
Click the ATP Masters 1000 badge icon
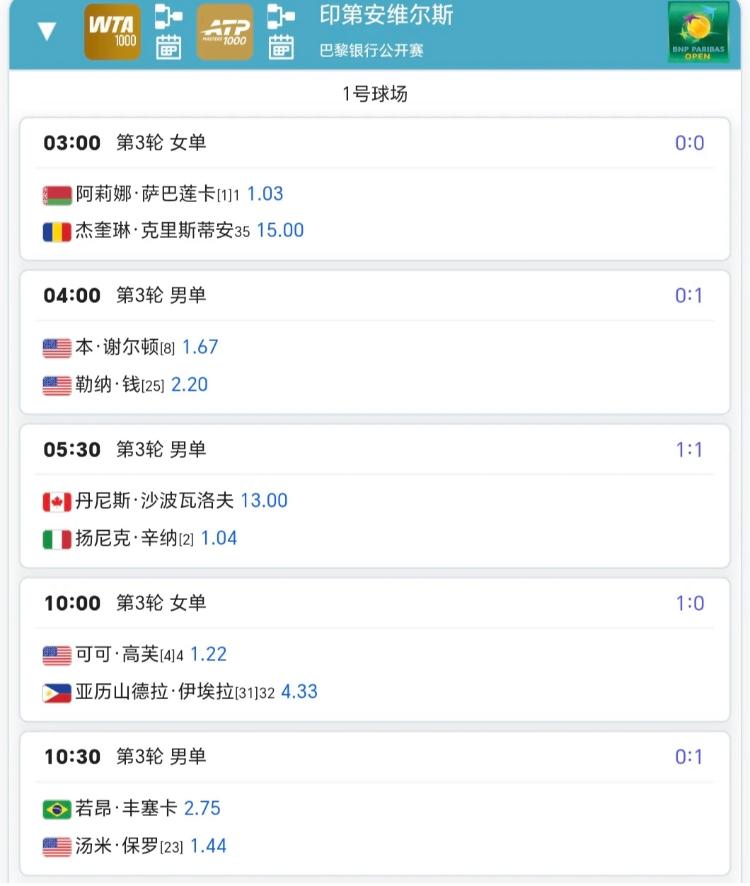225,32
